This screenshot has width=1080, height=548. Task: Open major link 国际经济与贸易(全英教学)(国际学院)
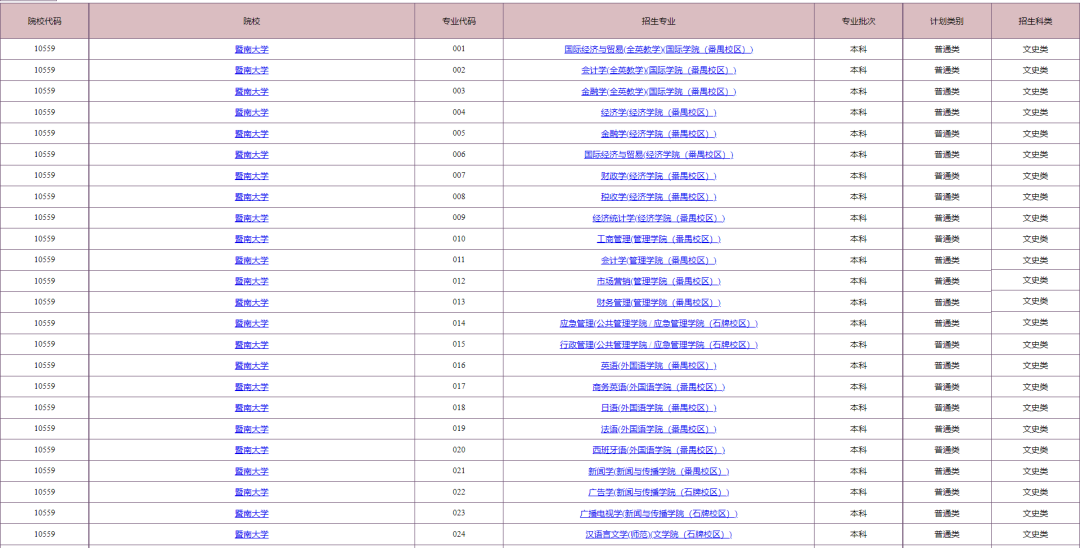(658, 50)
